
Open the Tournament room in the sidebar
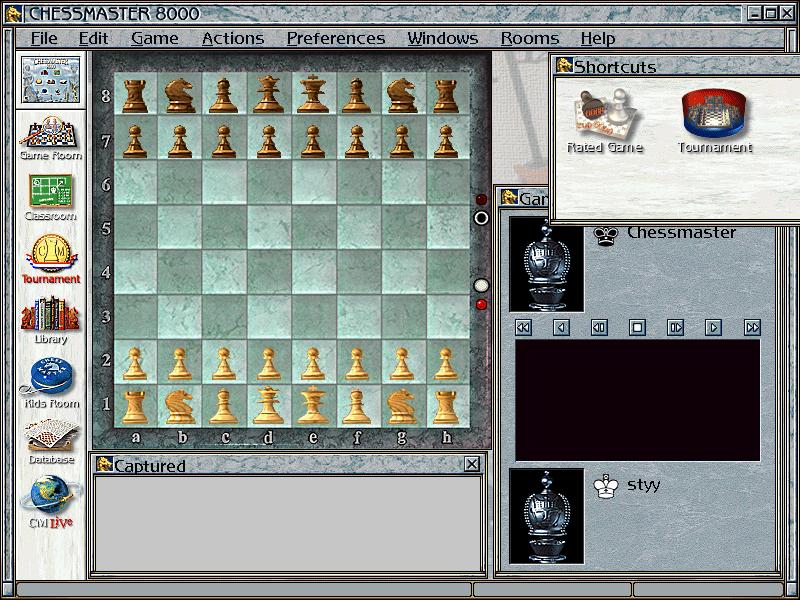point(51,259)
